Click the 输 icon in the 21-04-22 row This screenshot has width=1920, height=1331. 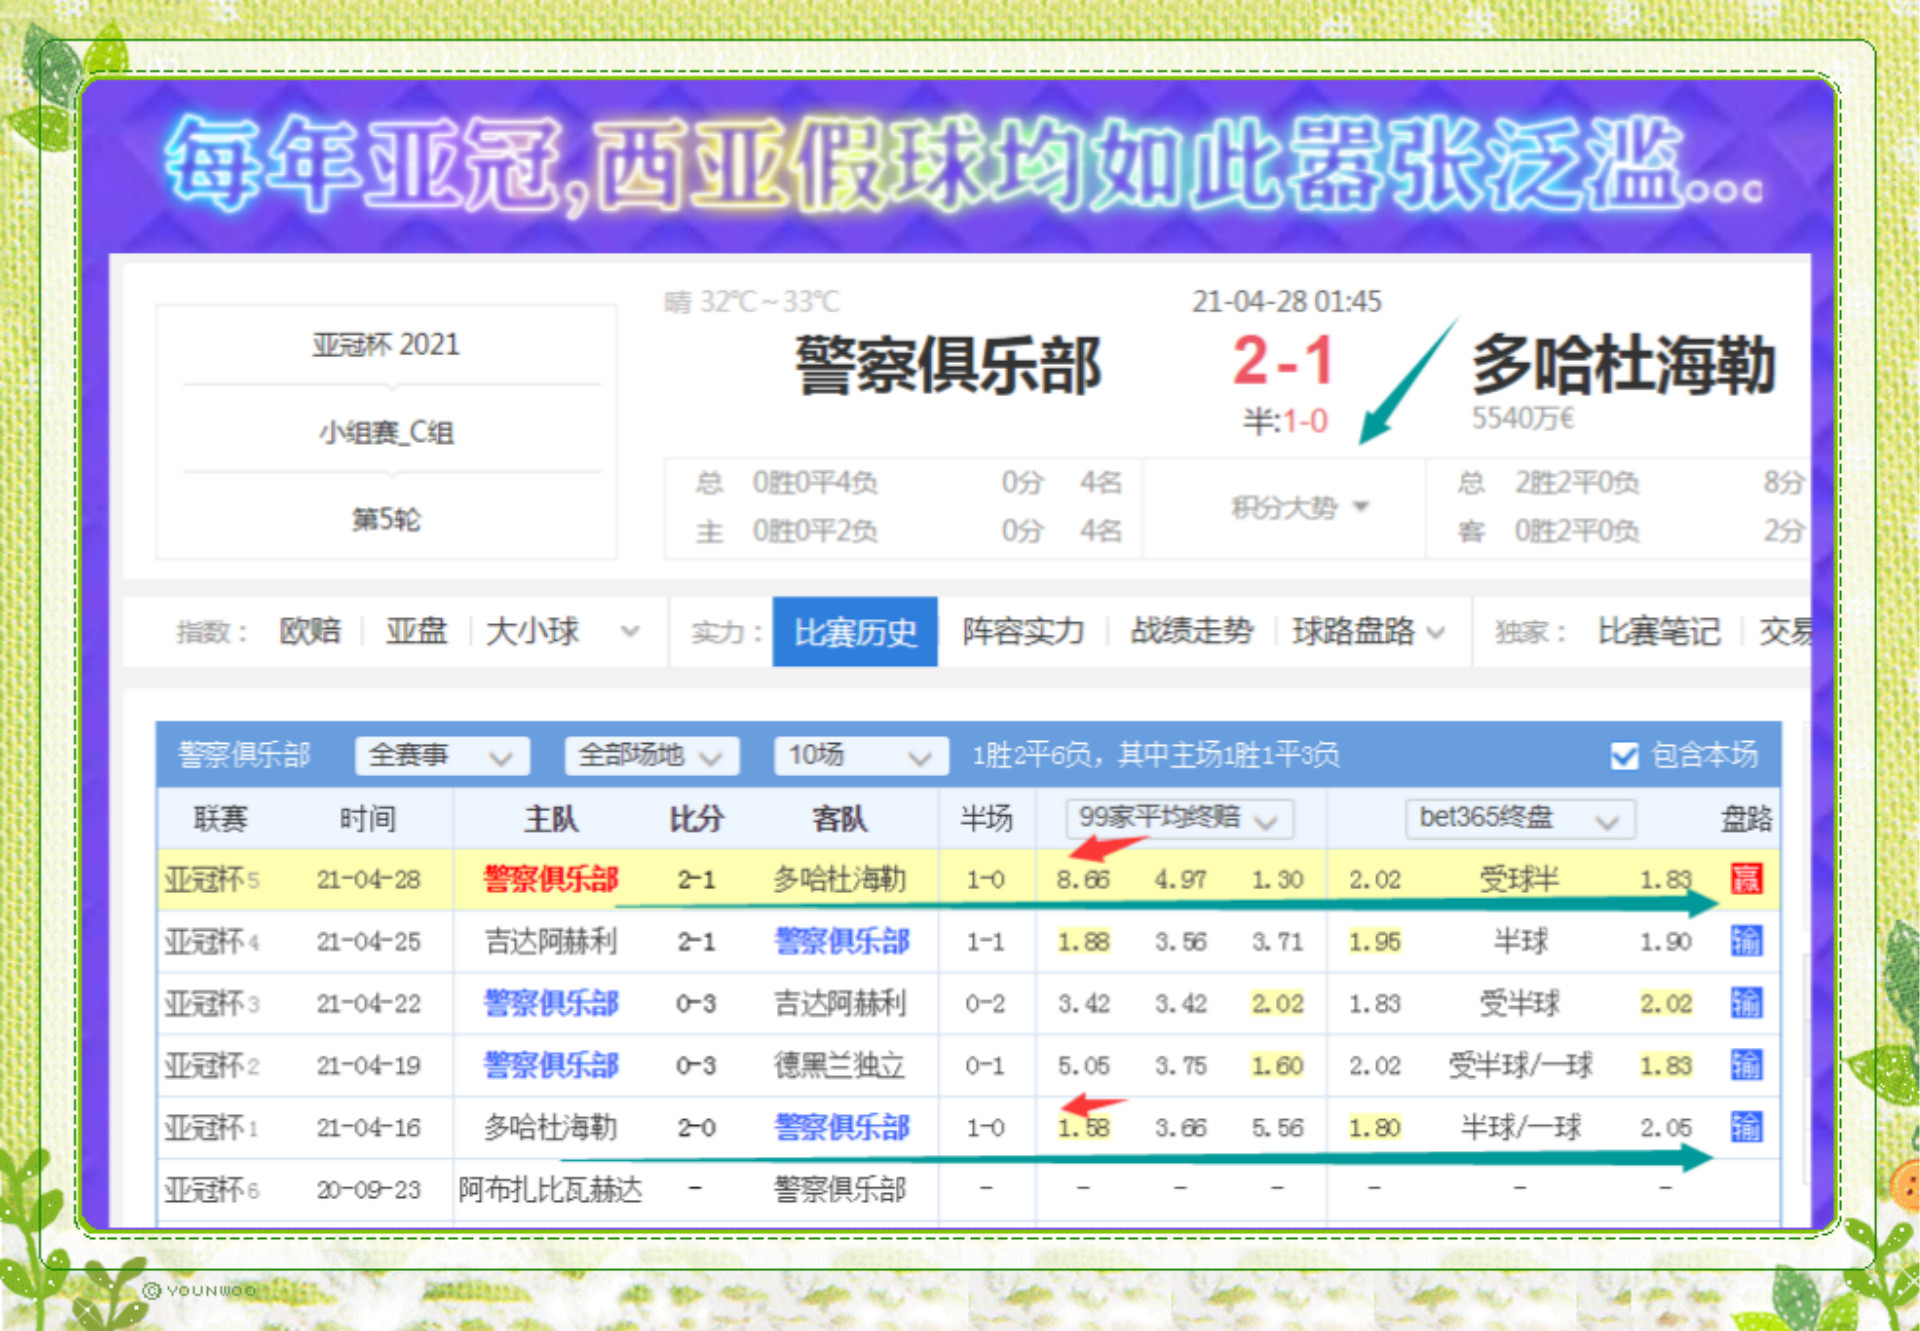tap(1746, 1003)
